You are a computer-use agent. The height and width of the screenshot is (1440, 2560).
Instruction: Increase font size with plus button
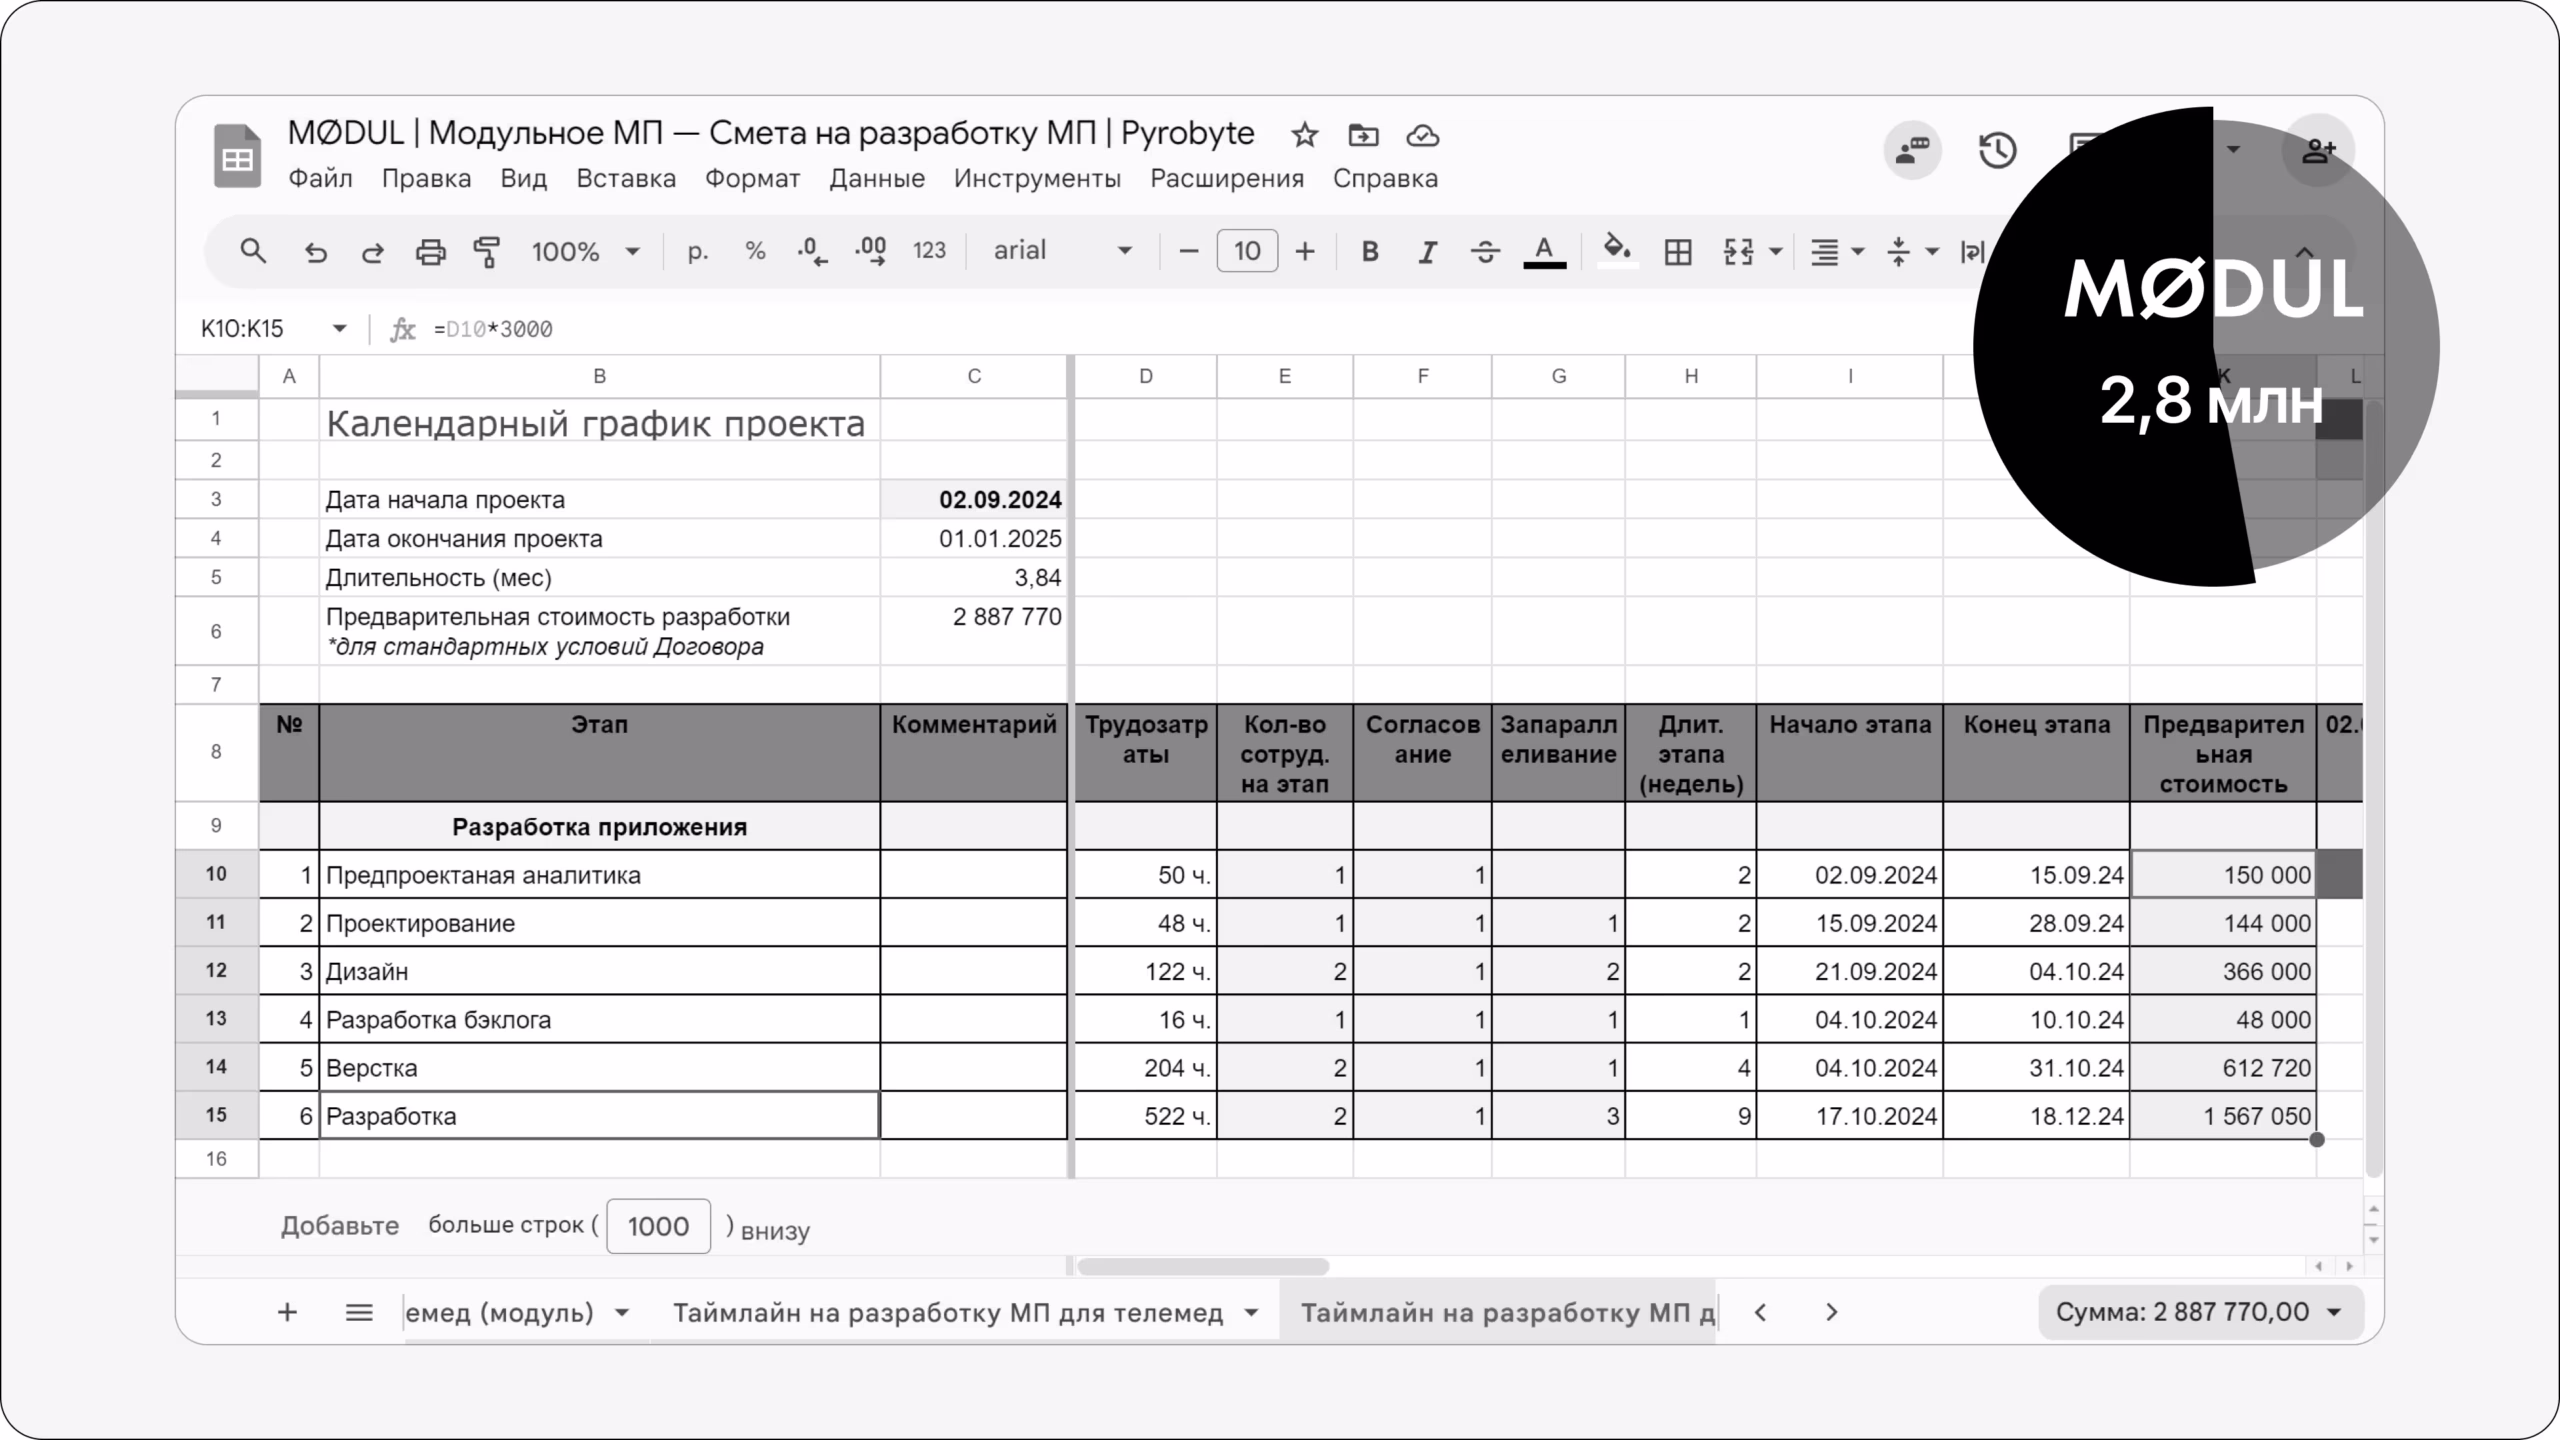(x=1305, y=251)
